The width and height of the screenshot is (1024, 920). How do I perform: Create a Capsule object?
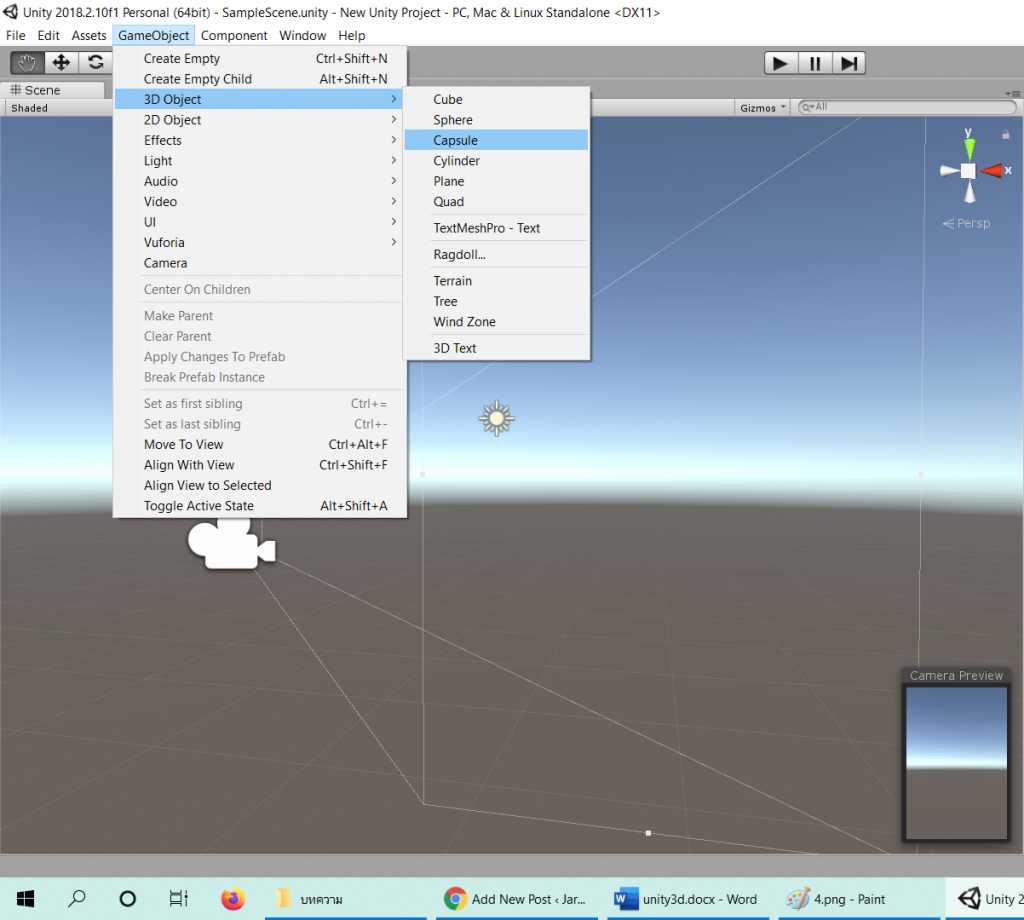pos(496,140)
